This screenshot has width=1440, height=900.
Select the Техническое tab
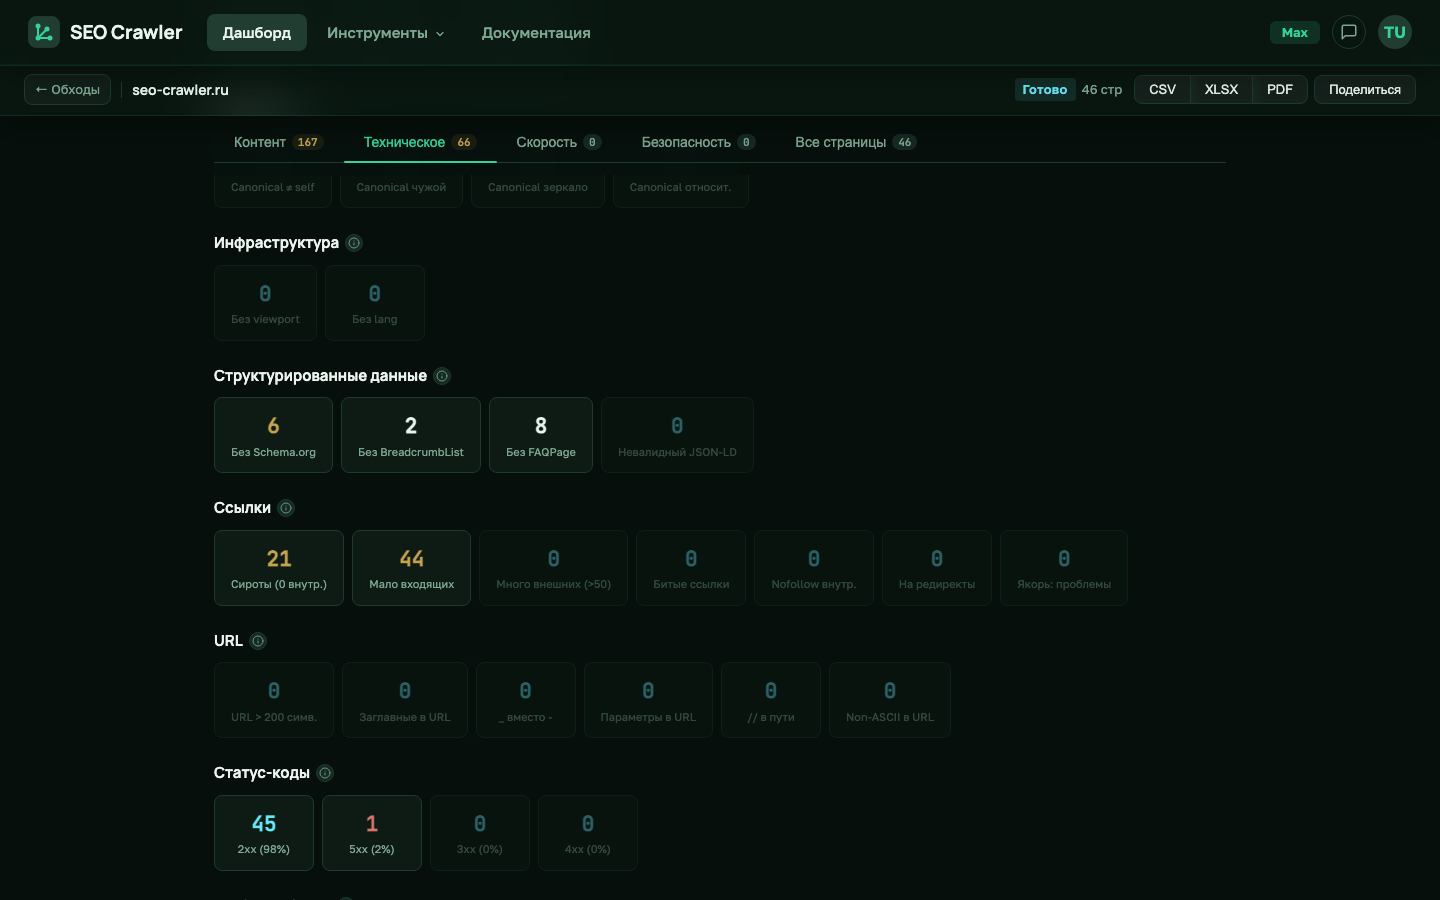[x=420, y=142]
